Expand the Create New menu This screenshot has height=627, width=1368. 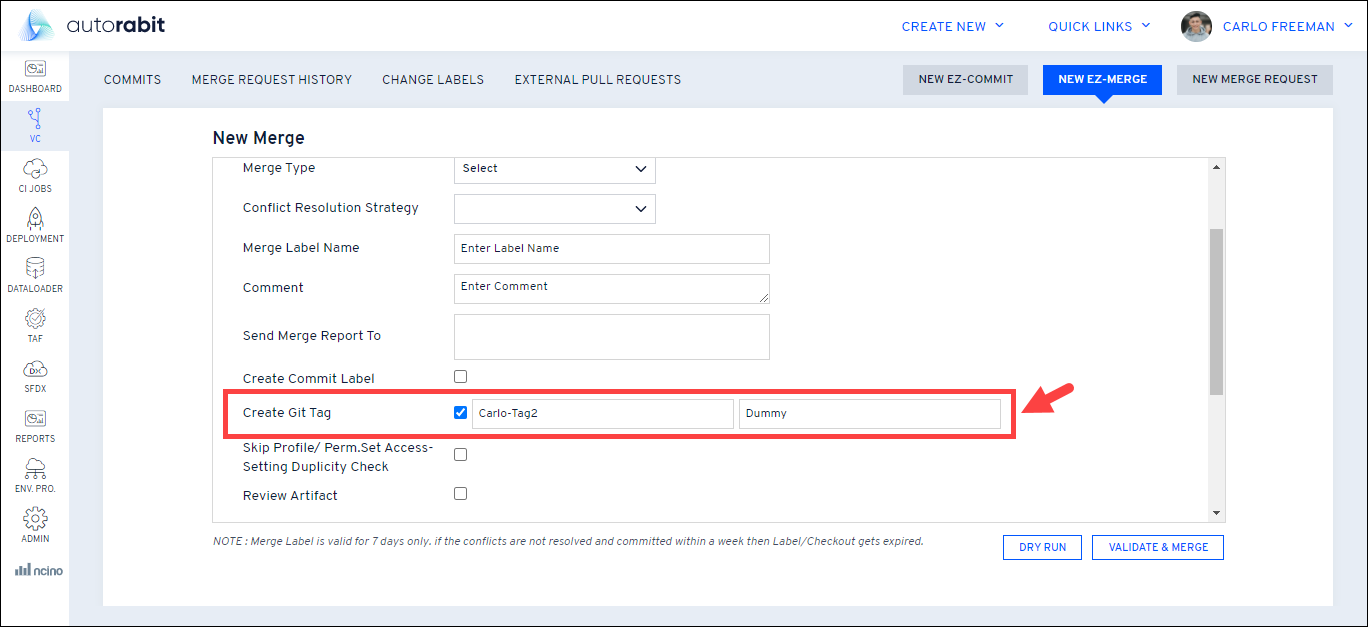pos(952,27)
